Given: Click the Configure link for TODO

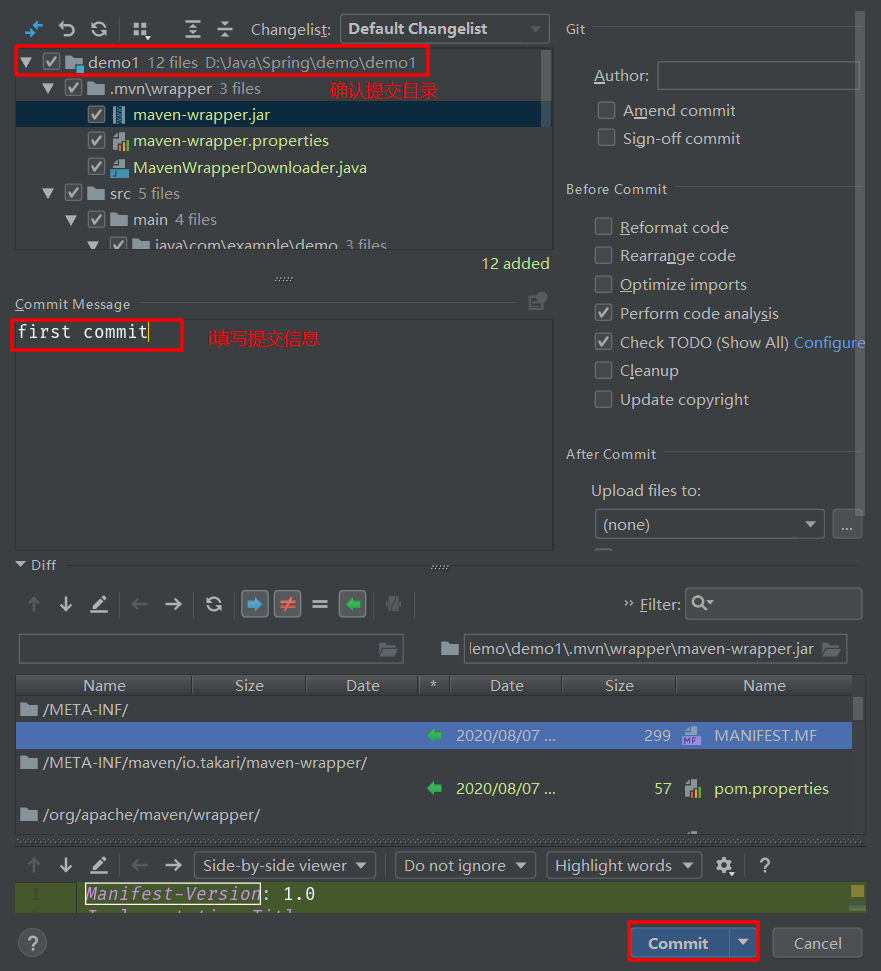Looking at the screenshot, I should click(x=829, y=342).
